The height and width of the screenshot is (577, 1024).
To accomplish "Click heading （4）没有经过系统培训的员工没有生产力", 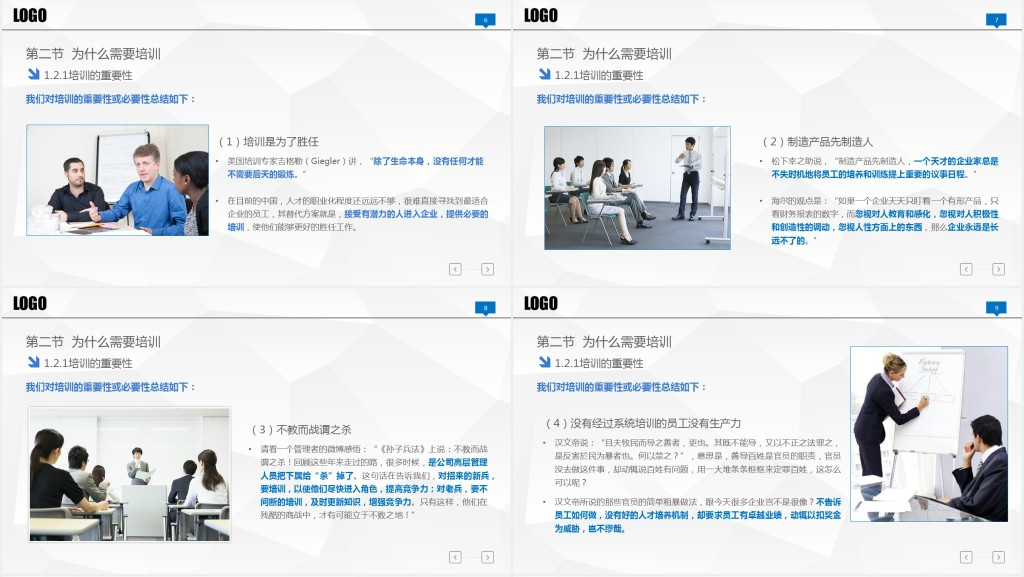I will coord(643,423).
